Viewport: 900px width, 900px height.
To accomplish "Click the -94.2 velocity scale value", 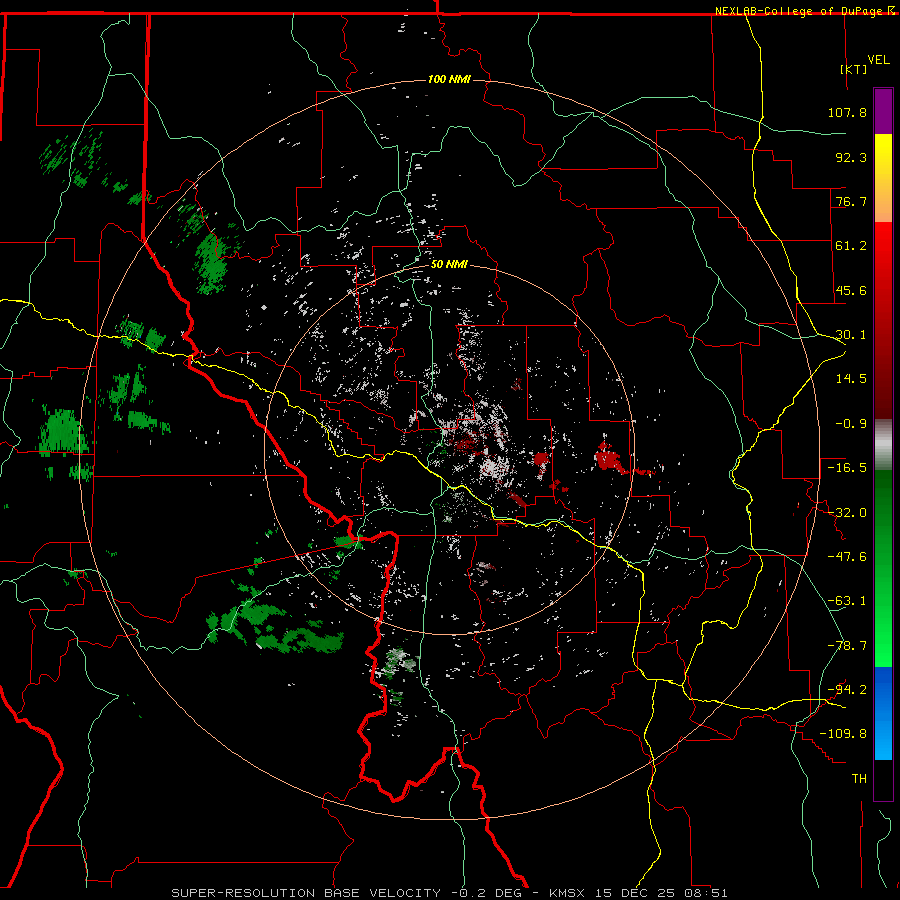I will 847,690.
